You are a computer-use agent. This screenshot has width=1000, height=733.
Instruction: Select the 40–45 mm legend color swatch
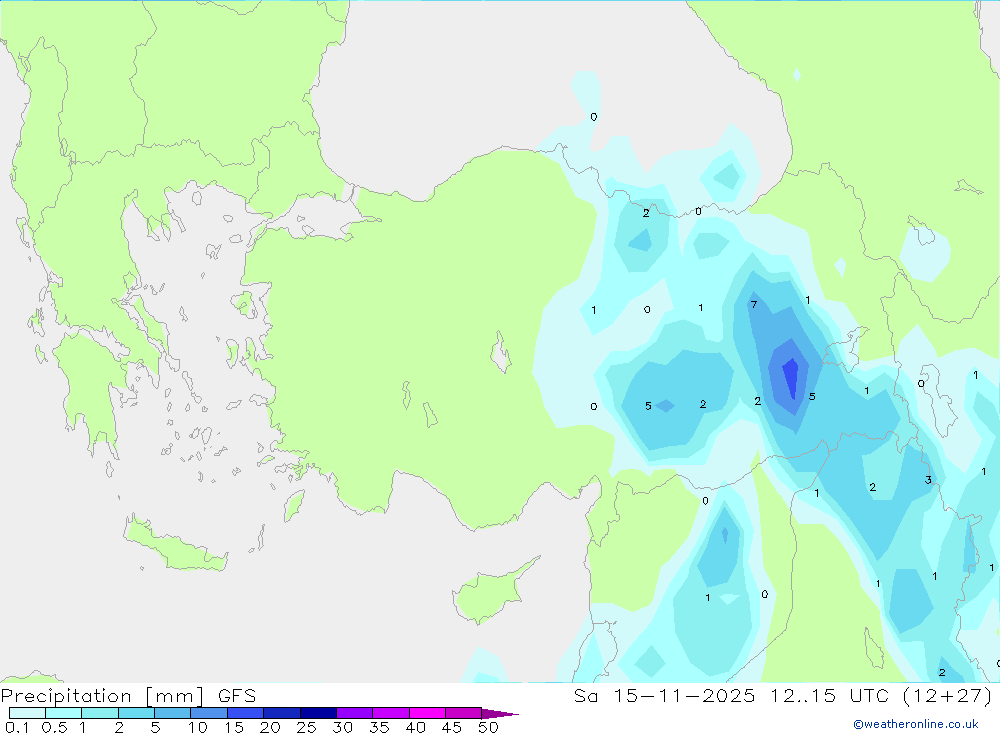point(427,713)
